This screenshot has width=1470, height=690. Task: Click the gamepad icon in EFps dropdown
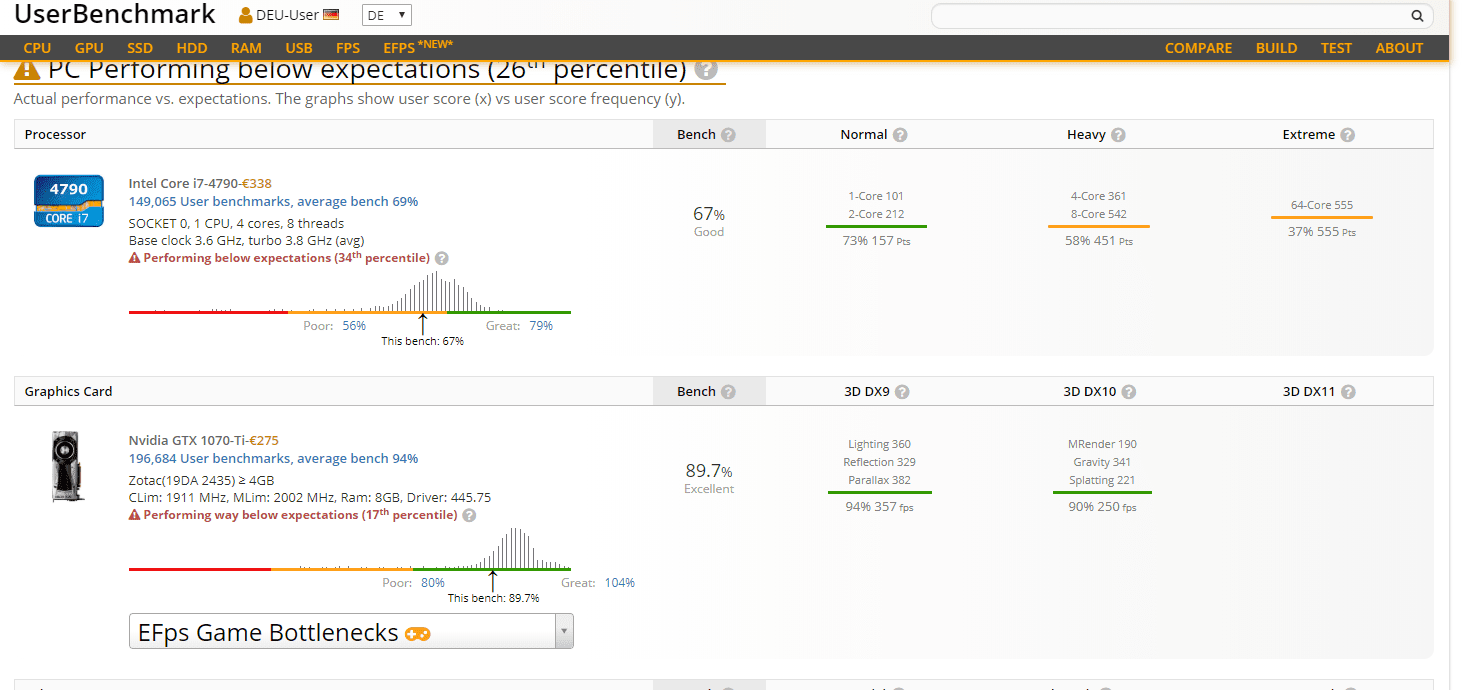[418, 634]
